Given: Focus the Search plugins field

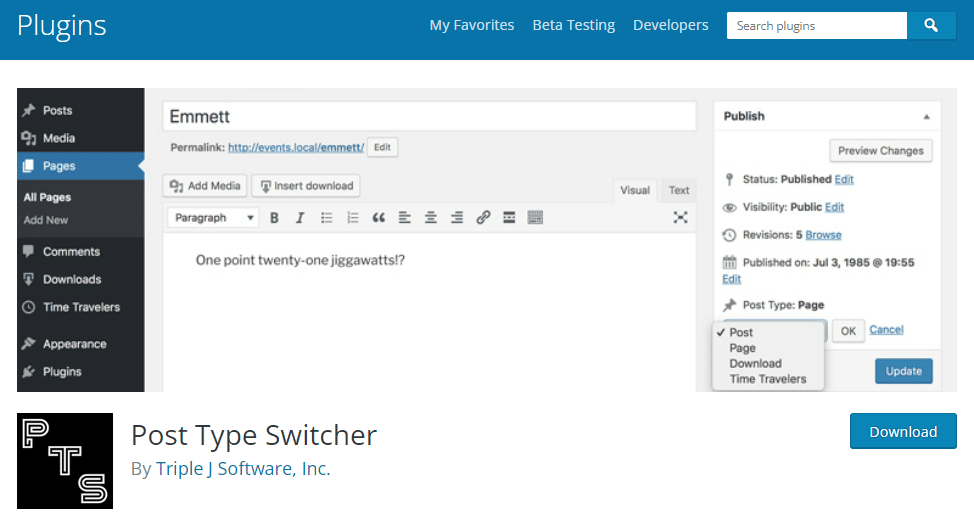Looking at the screenshot, I should pyautogui.click(x=817, y=25).
